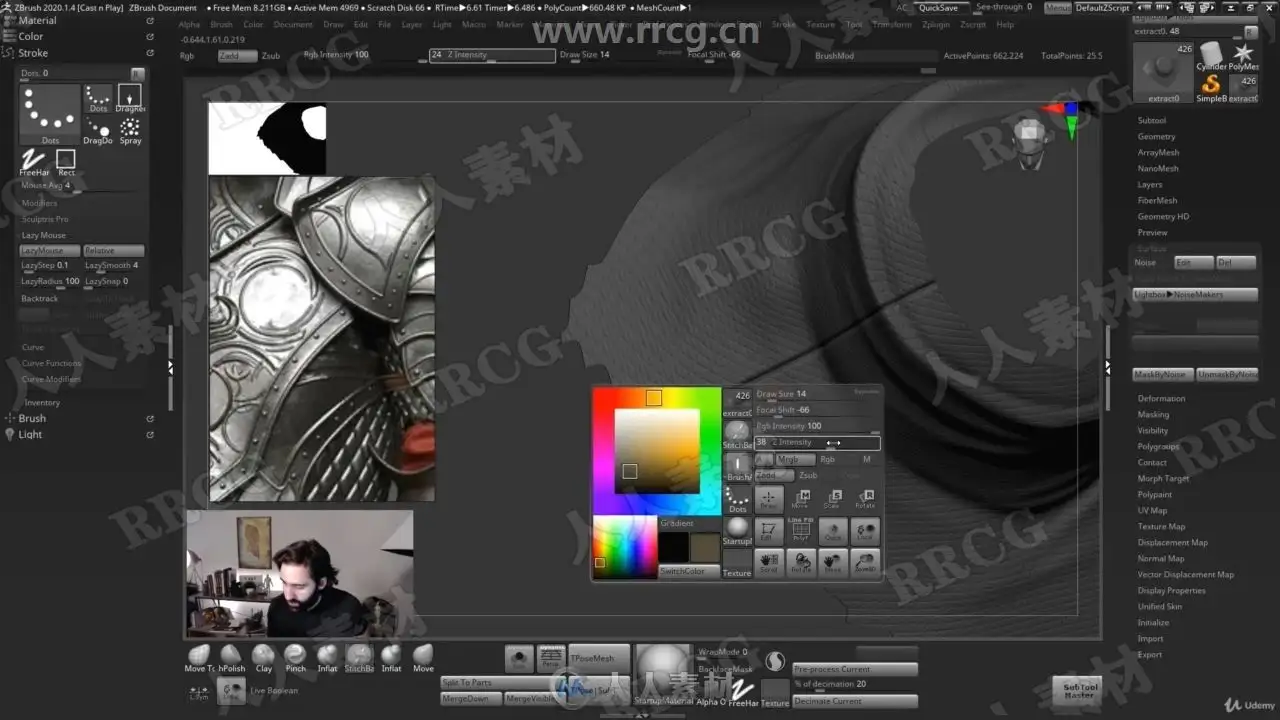The height and width of the screenshot is (720, 1280).
Task: Select the Rect stroke icon
Action: tap(65, 162)
